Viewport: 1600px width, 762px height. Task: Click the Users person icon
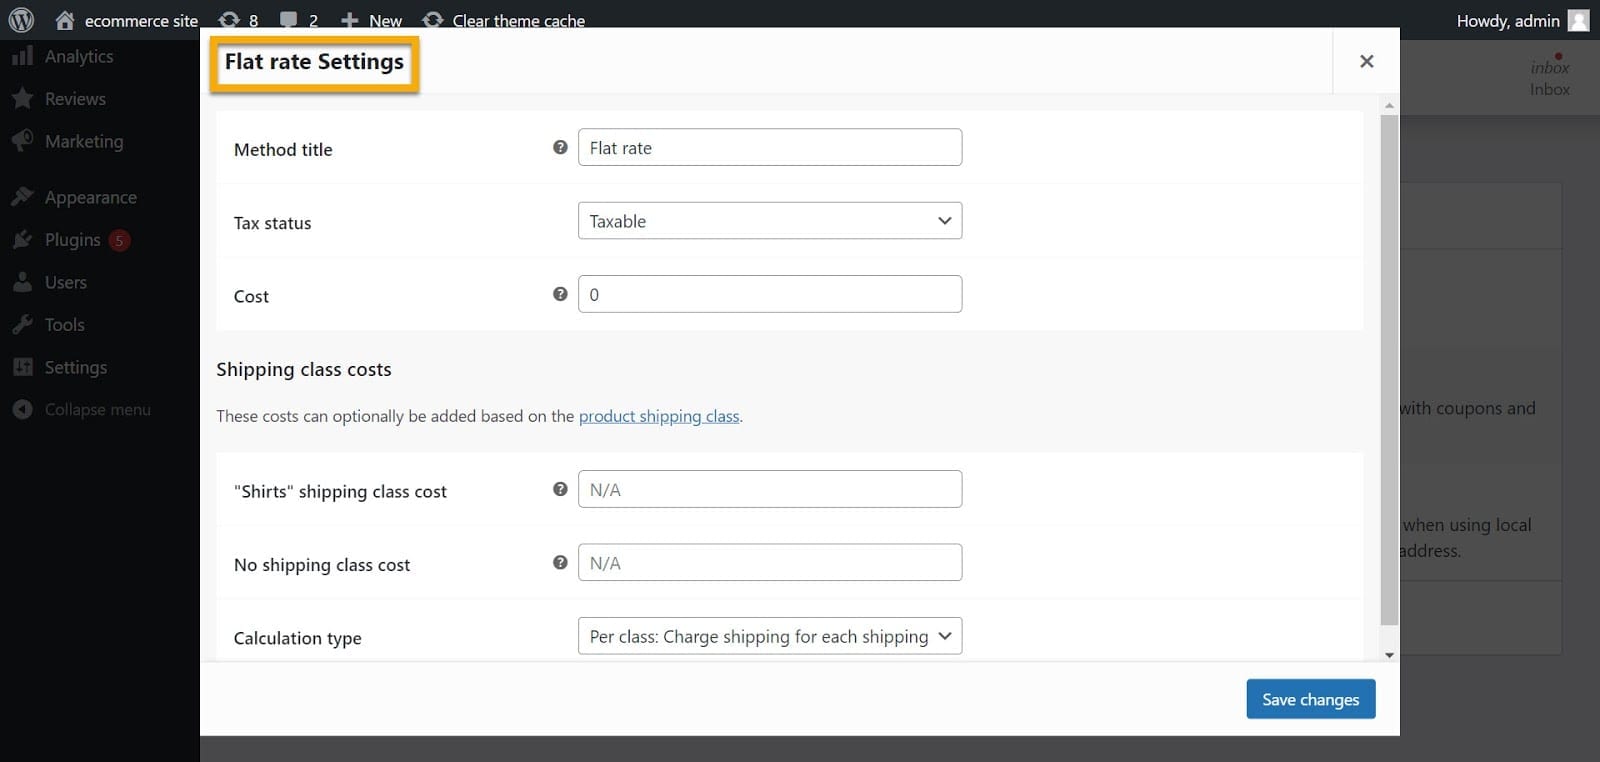[22, 282]
